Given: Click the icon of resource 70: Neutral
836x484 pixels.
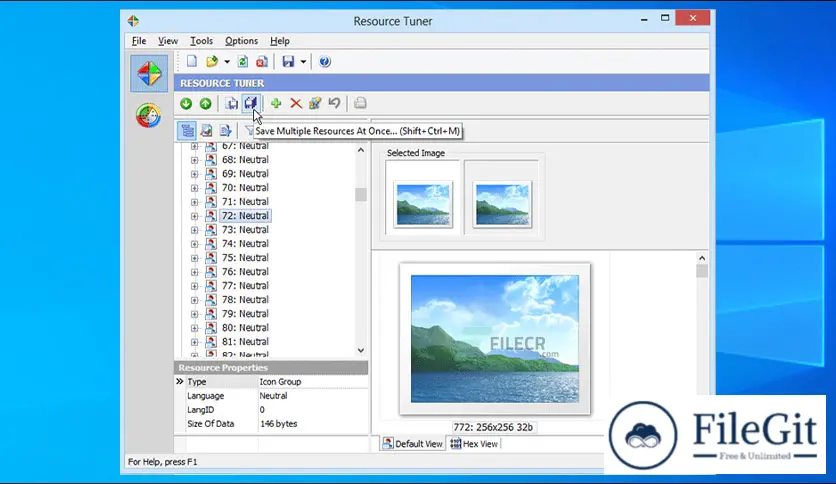Looking at the screenshot, I should click(211, 188).
